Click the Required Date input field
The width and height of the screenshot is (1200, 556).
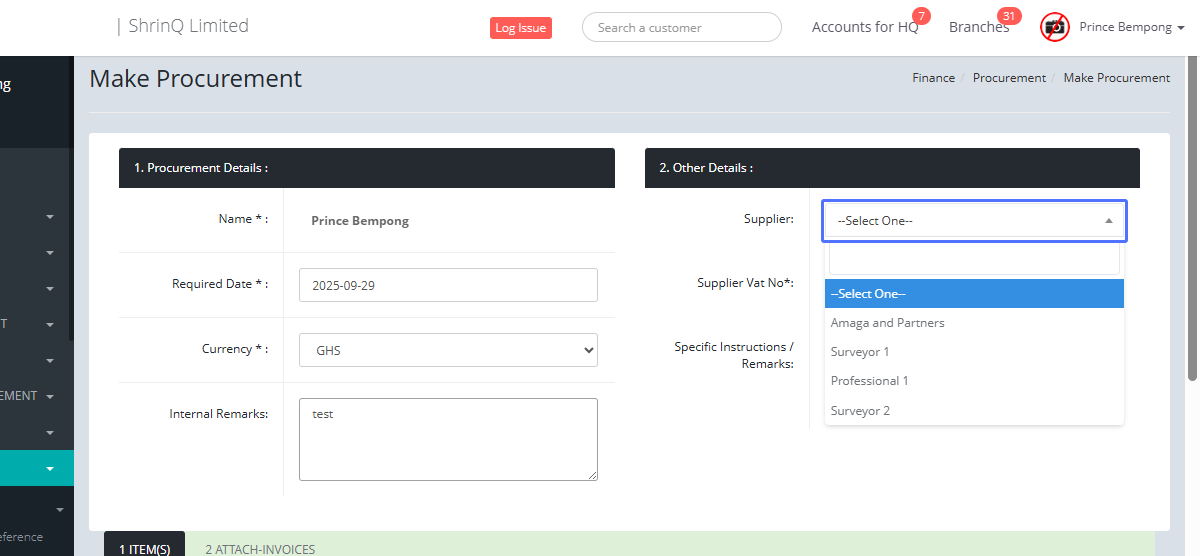click(x=448, y=285)
